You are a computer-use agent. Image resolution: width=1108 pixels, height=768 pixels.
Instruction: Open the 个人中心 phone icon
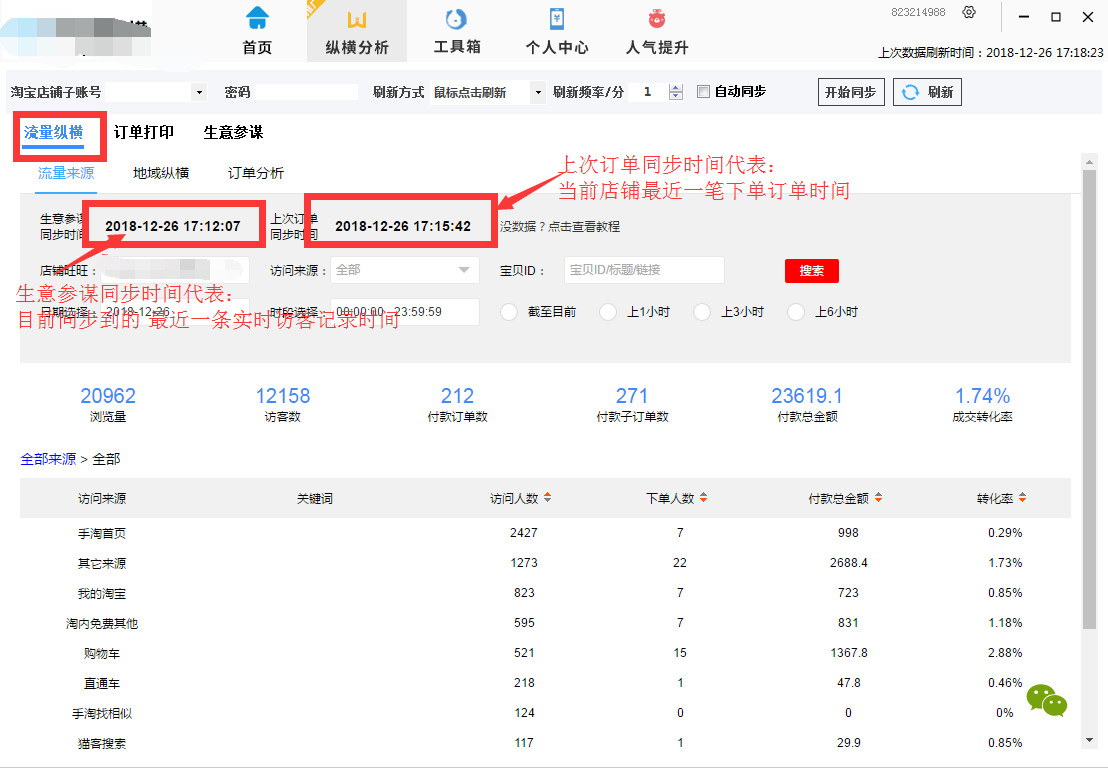coord(557,20)
